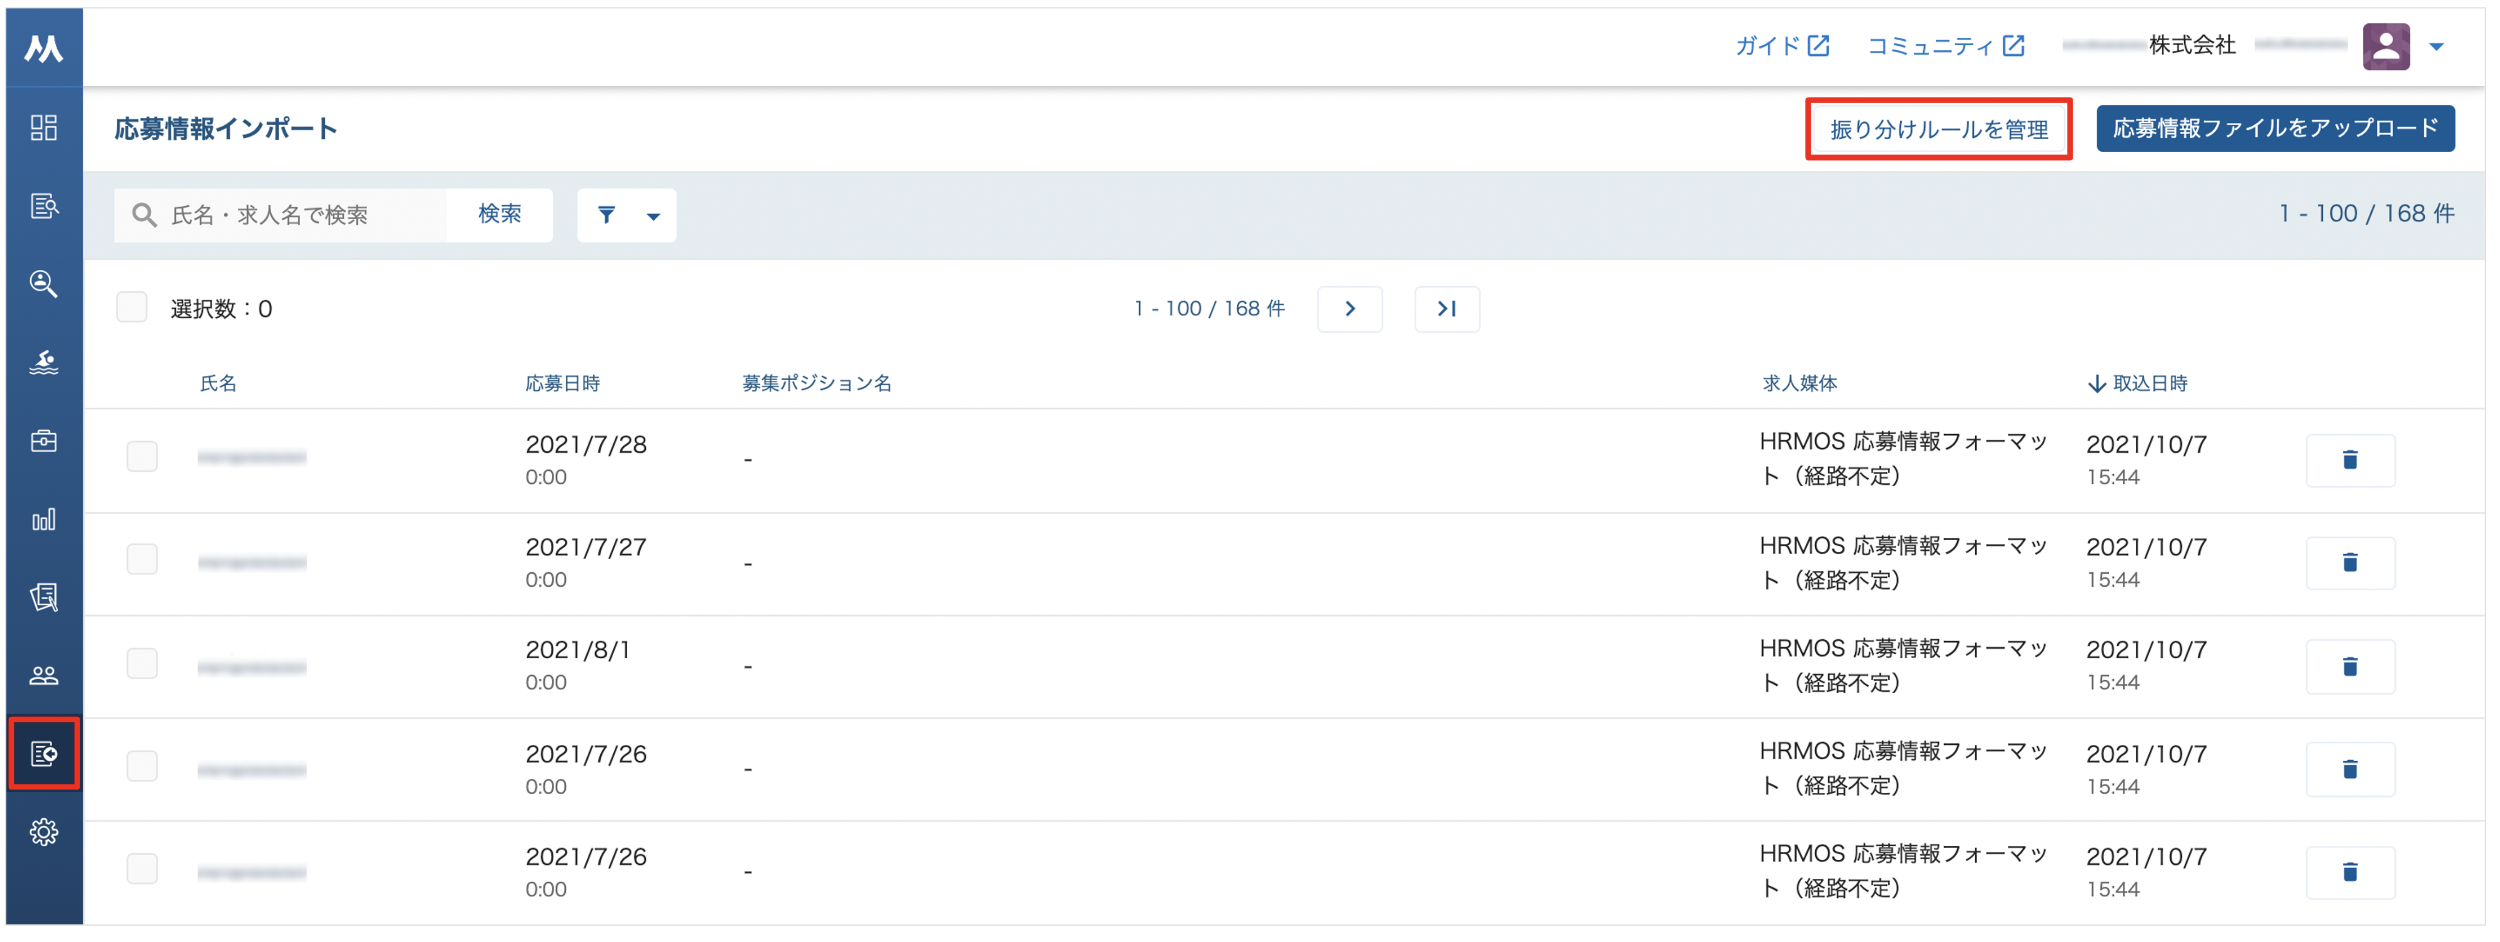Open the briefcase jobs icon in sidebar
2500x942 pixels.
[x=44, y=440]
